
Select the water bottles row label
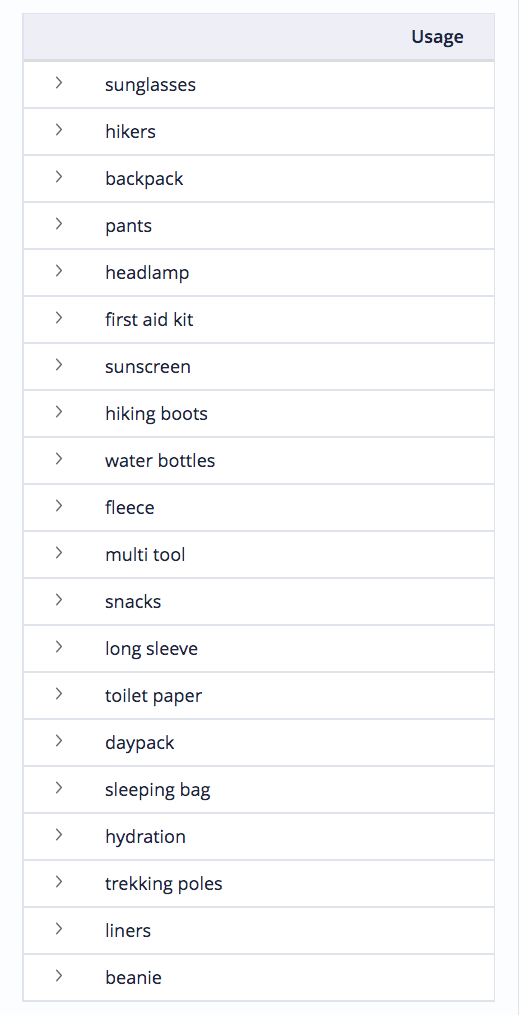click(160, 461)
